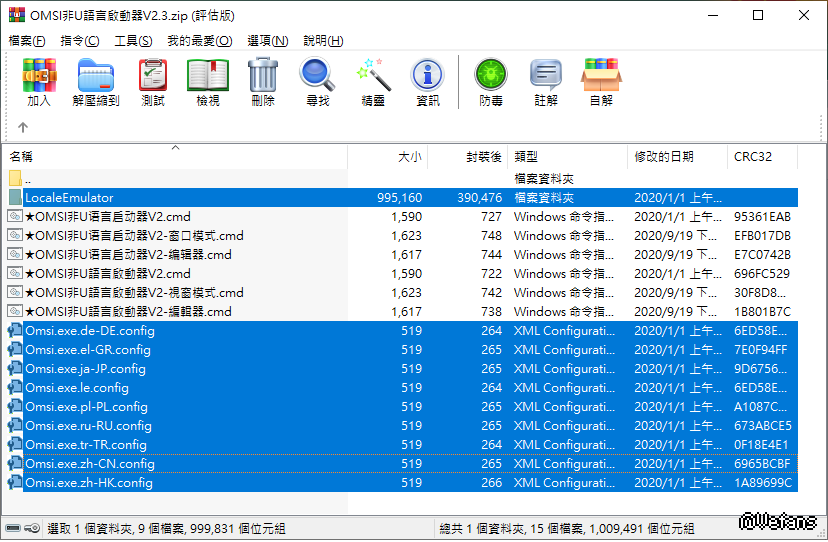Sort files by 大小 column header

point(409,157)
